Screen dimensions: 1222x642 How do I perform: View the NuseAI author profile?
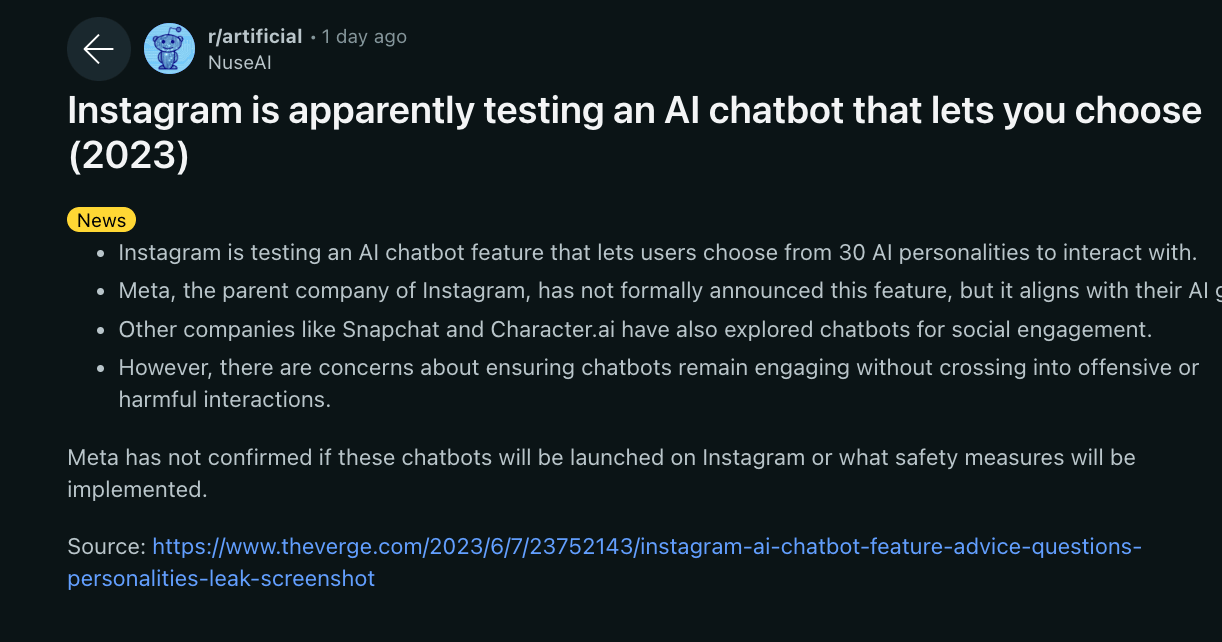coord(240,62)
